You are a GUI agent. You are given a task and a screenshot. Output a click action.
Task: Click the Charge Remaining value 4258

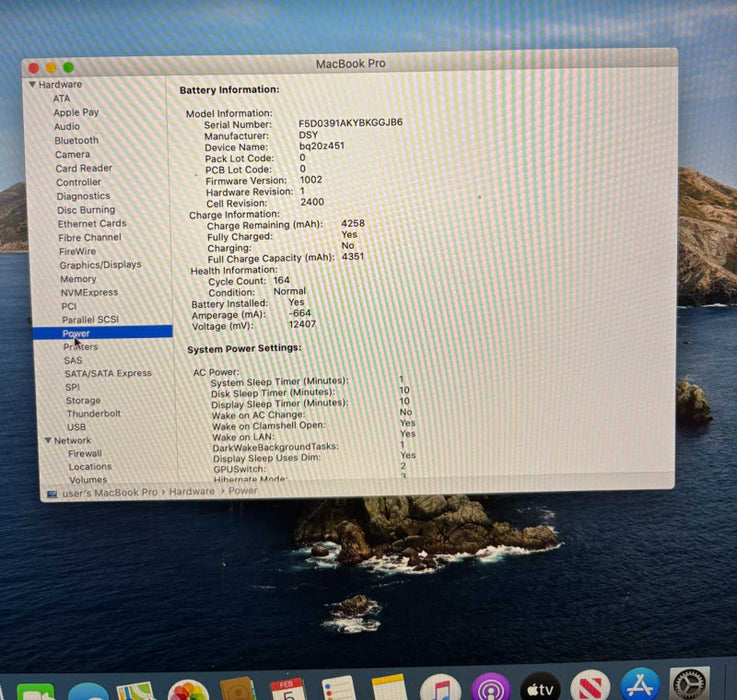point(353,223)
